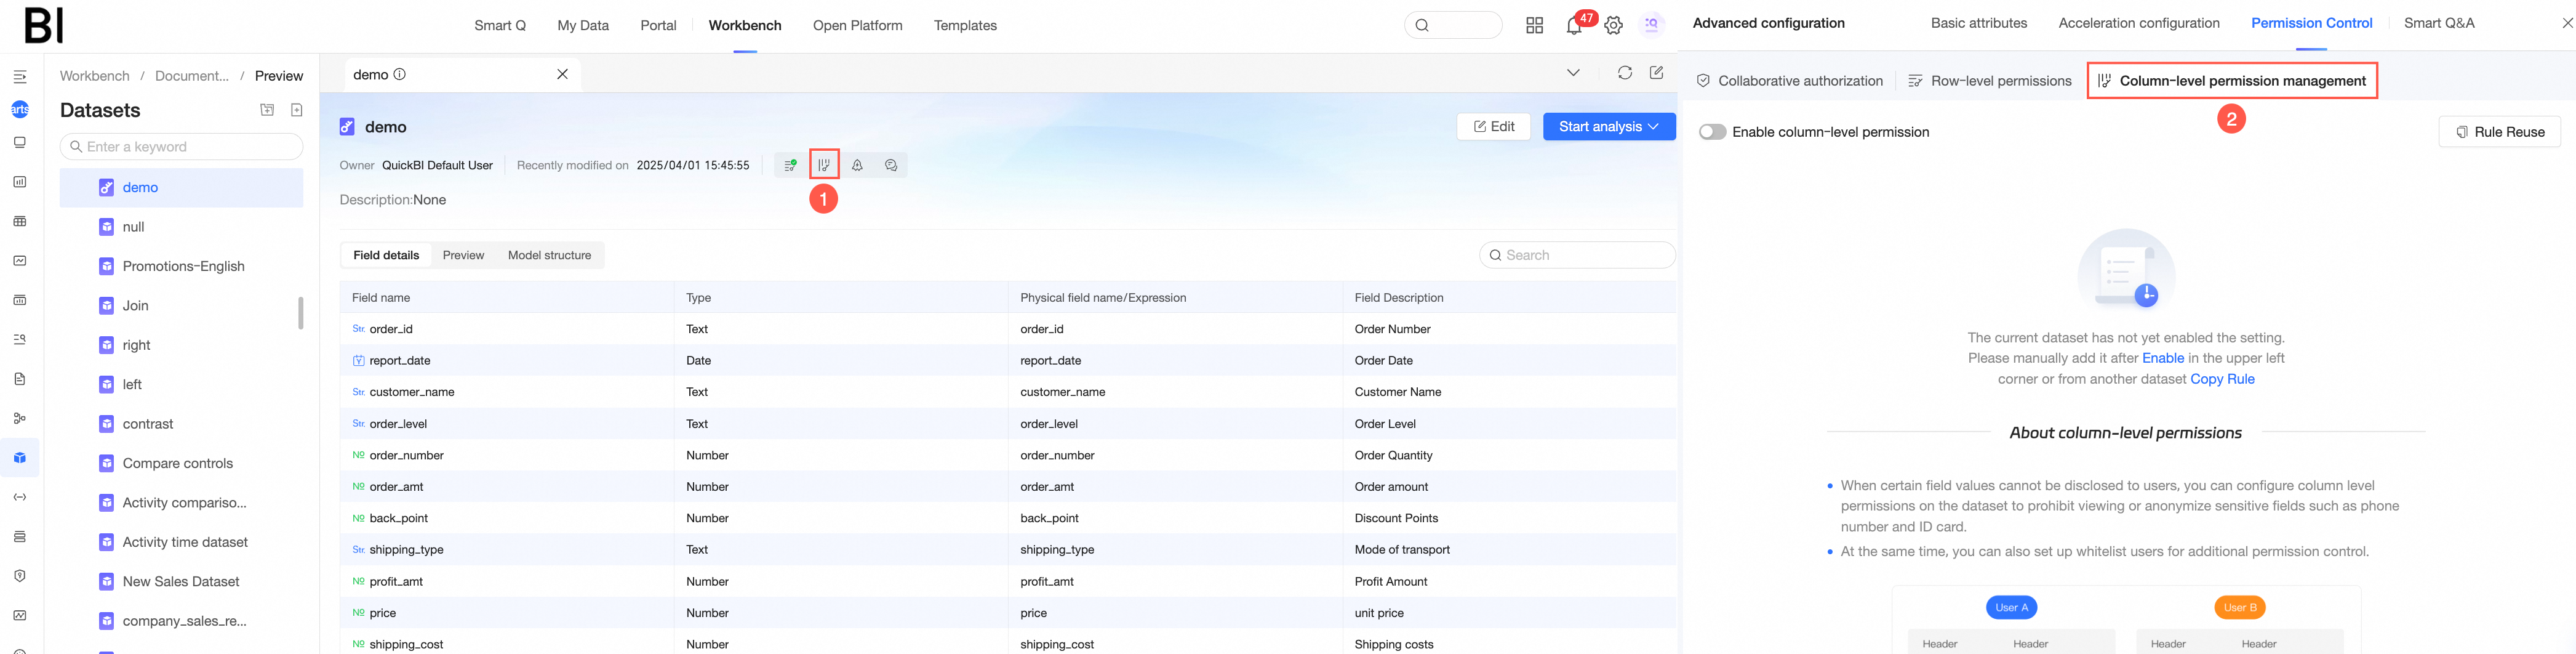The image size is (2576, 654).
Task: Switch to Acceleration configuration tab
Action: 2139,23
